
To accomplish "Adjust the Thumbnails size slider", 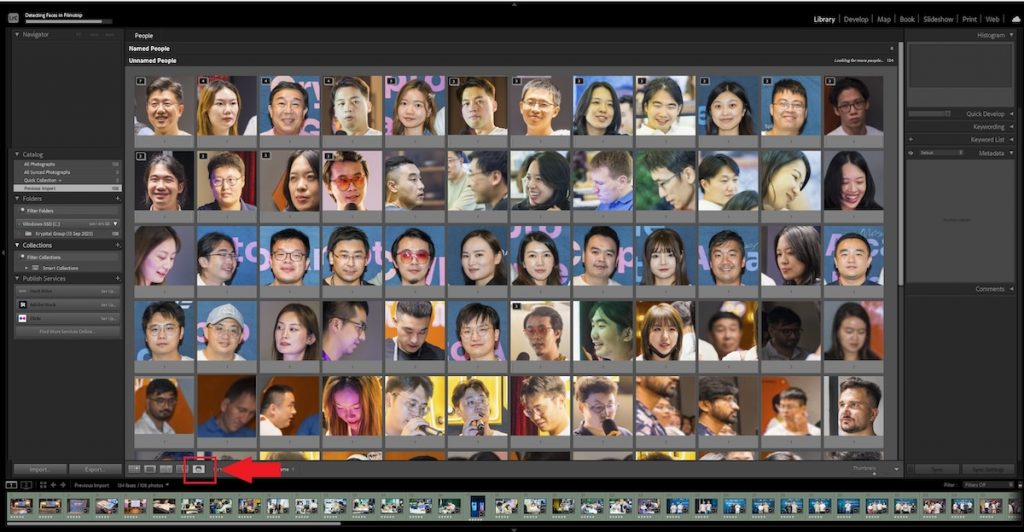I will pos(874,473).
